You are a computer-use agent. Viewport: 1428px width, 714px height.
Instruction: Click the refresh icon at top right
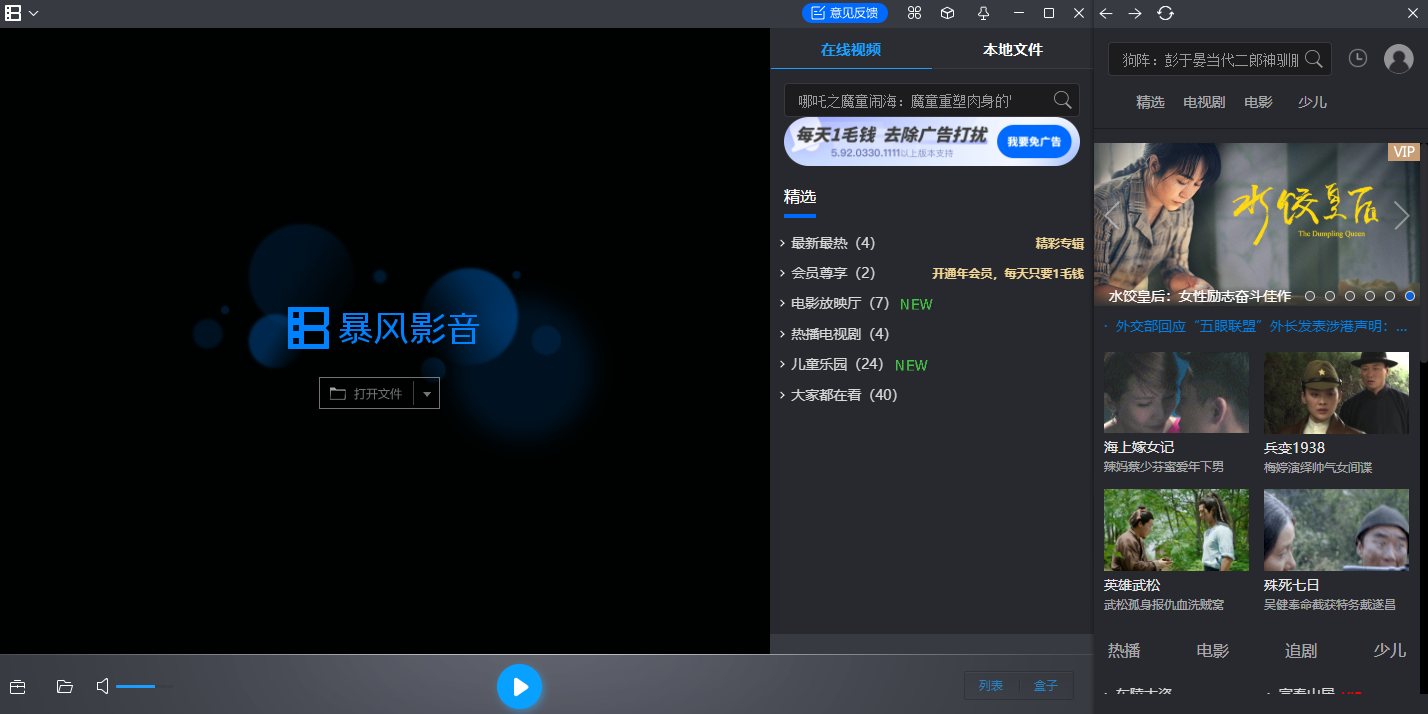coord(1166,13)
